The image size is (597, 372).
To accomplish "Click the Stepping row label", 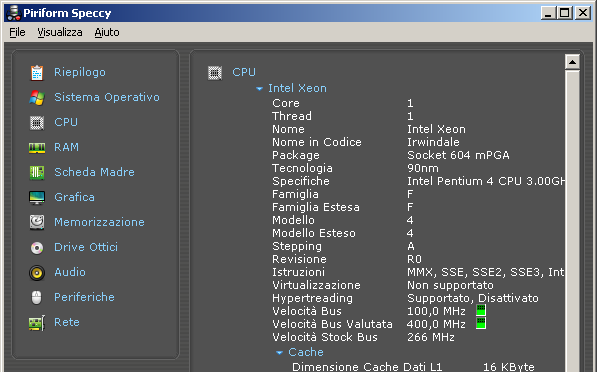I will coord(297,246).
